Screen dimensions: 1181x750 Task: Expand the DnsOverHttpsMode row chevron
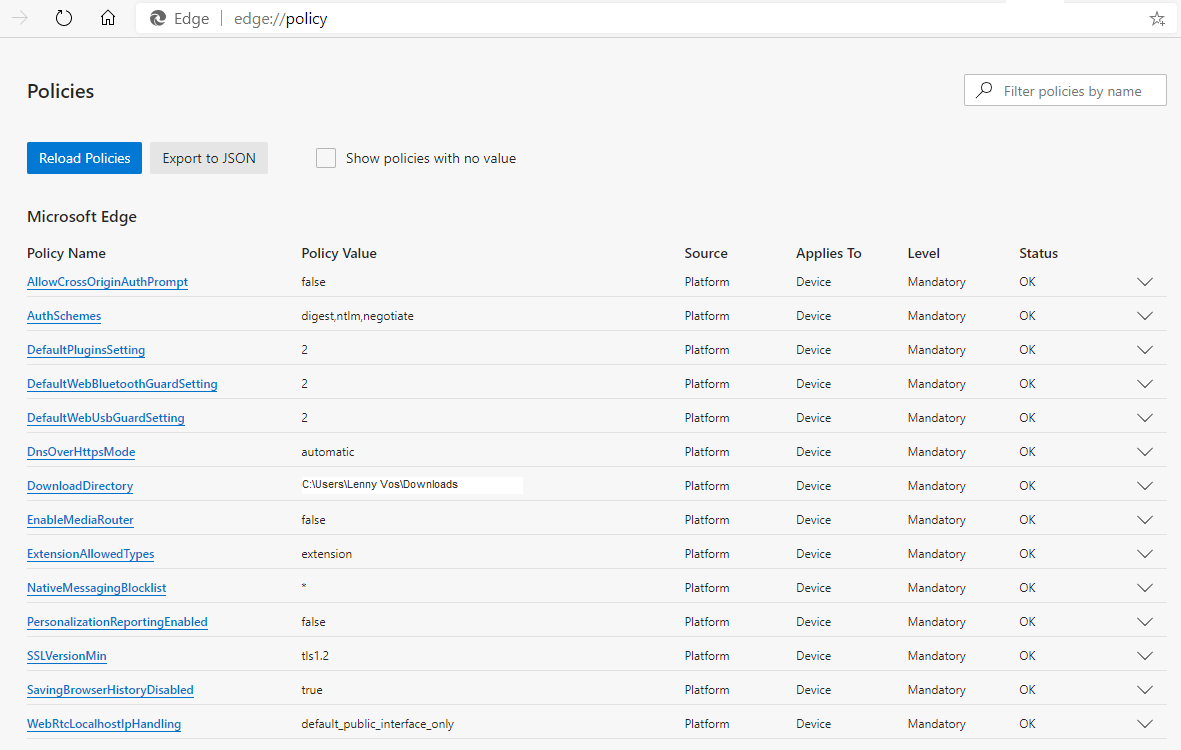coord(1145,452)
